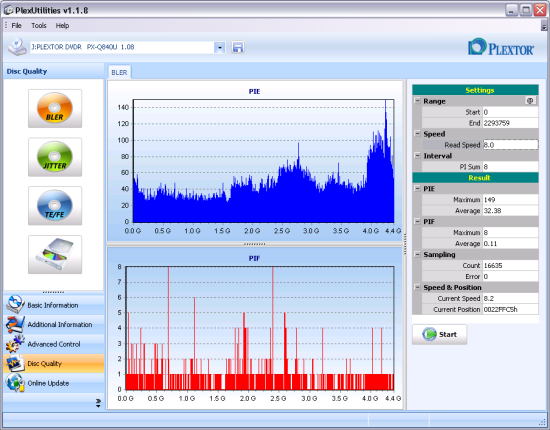Open the Online Update section

[x=54, y=383]
